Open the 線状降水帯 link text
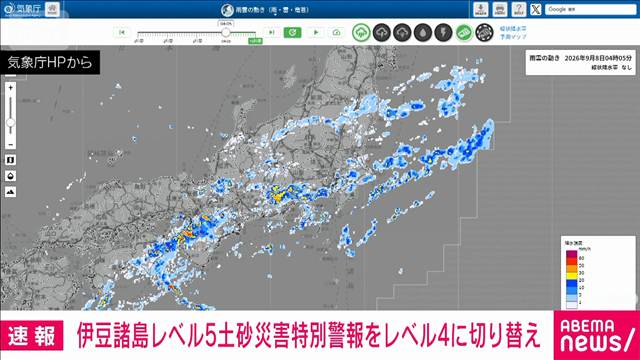Image resolution: width=640 pixels, height=360 pixels. click(x=513, y=29)
